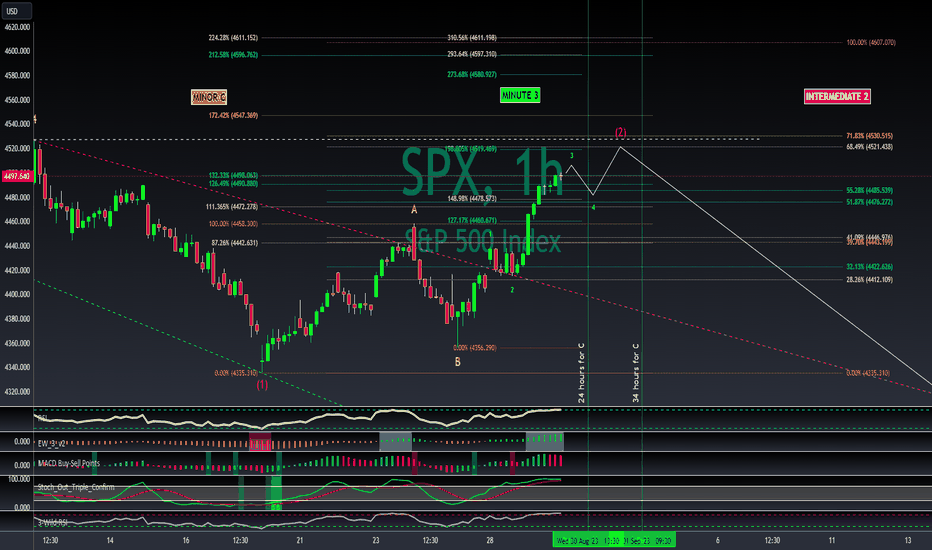Click the 100.000 Stochastic scale label

19,479
